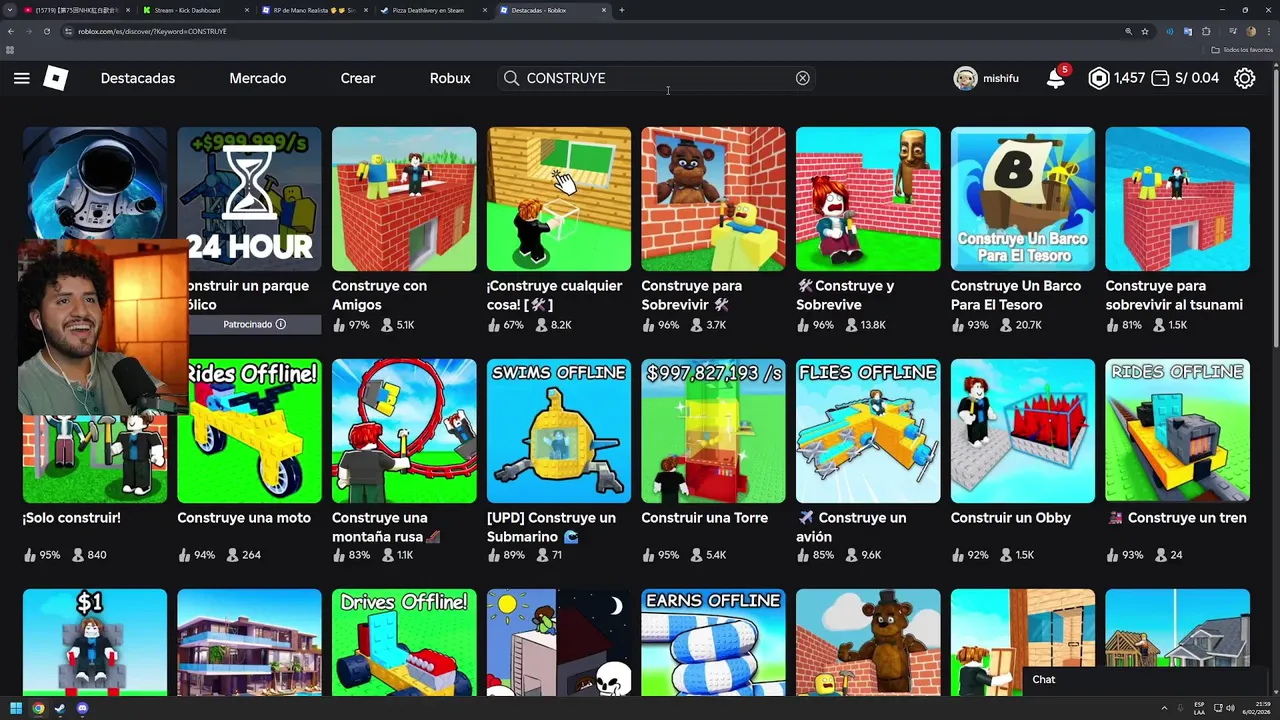Open the Crear tab
Viewport: 1280px width, 720px height.
point(358,78)
